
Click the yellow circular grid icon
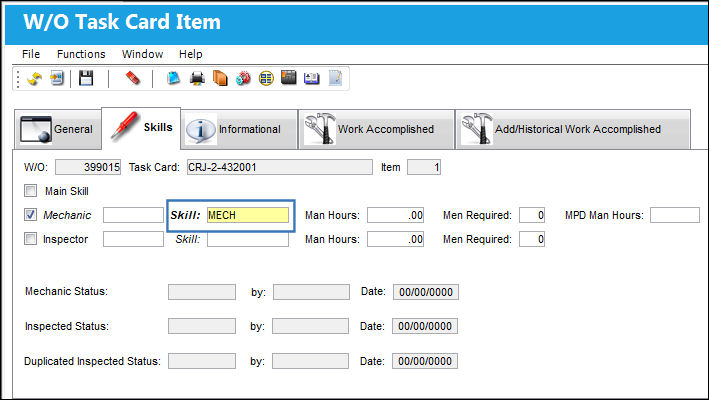[266, 79]
